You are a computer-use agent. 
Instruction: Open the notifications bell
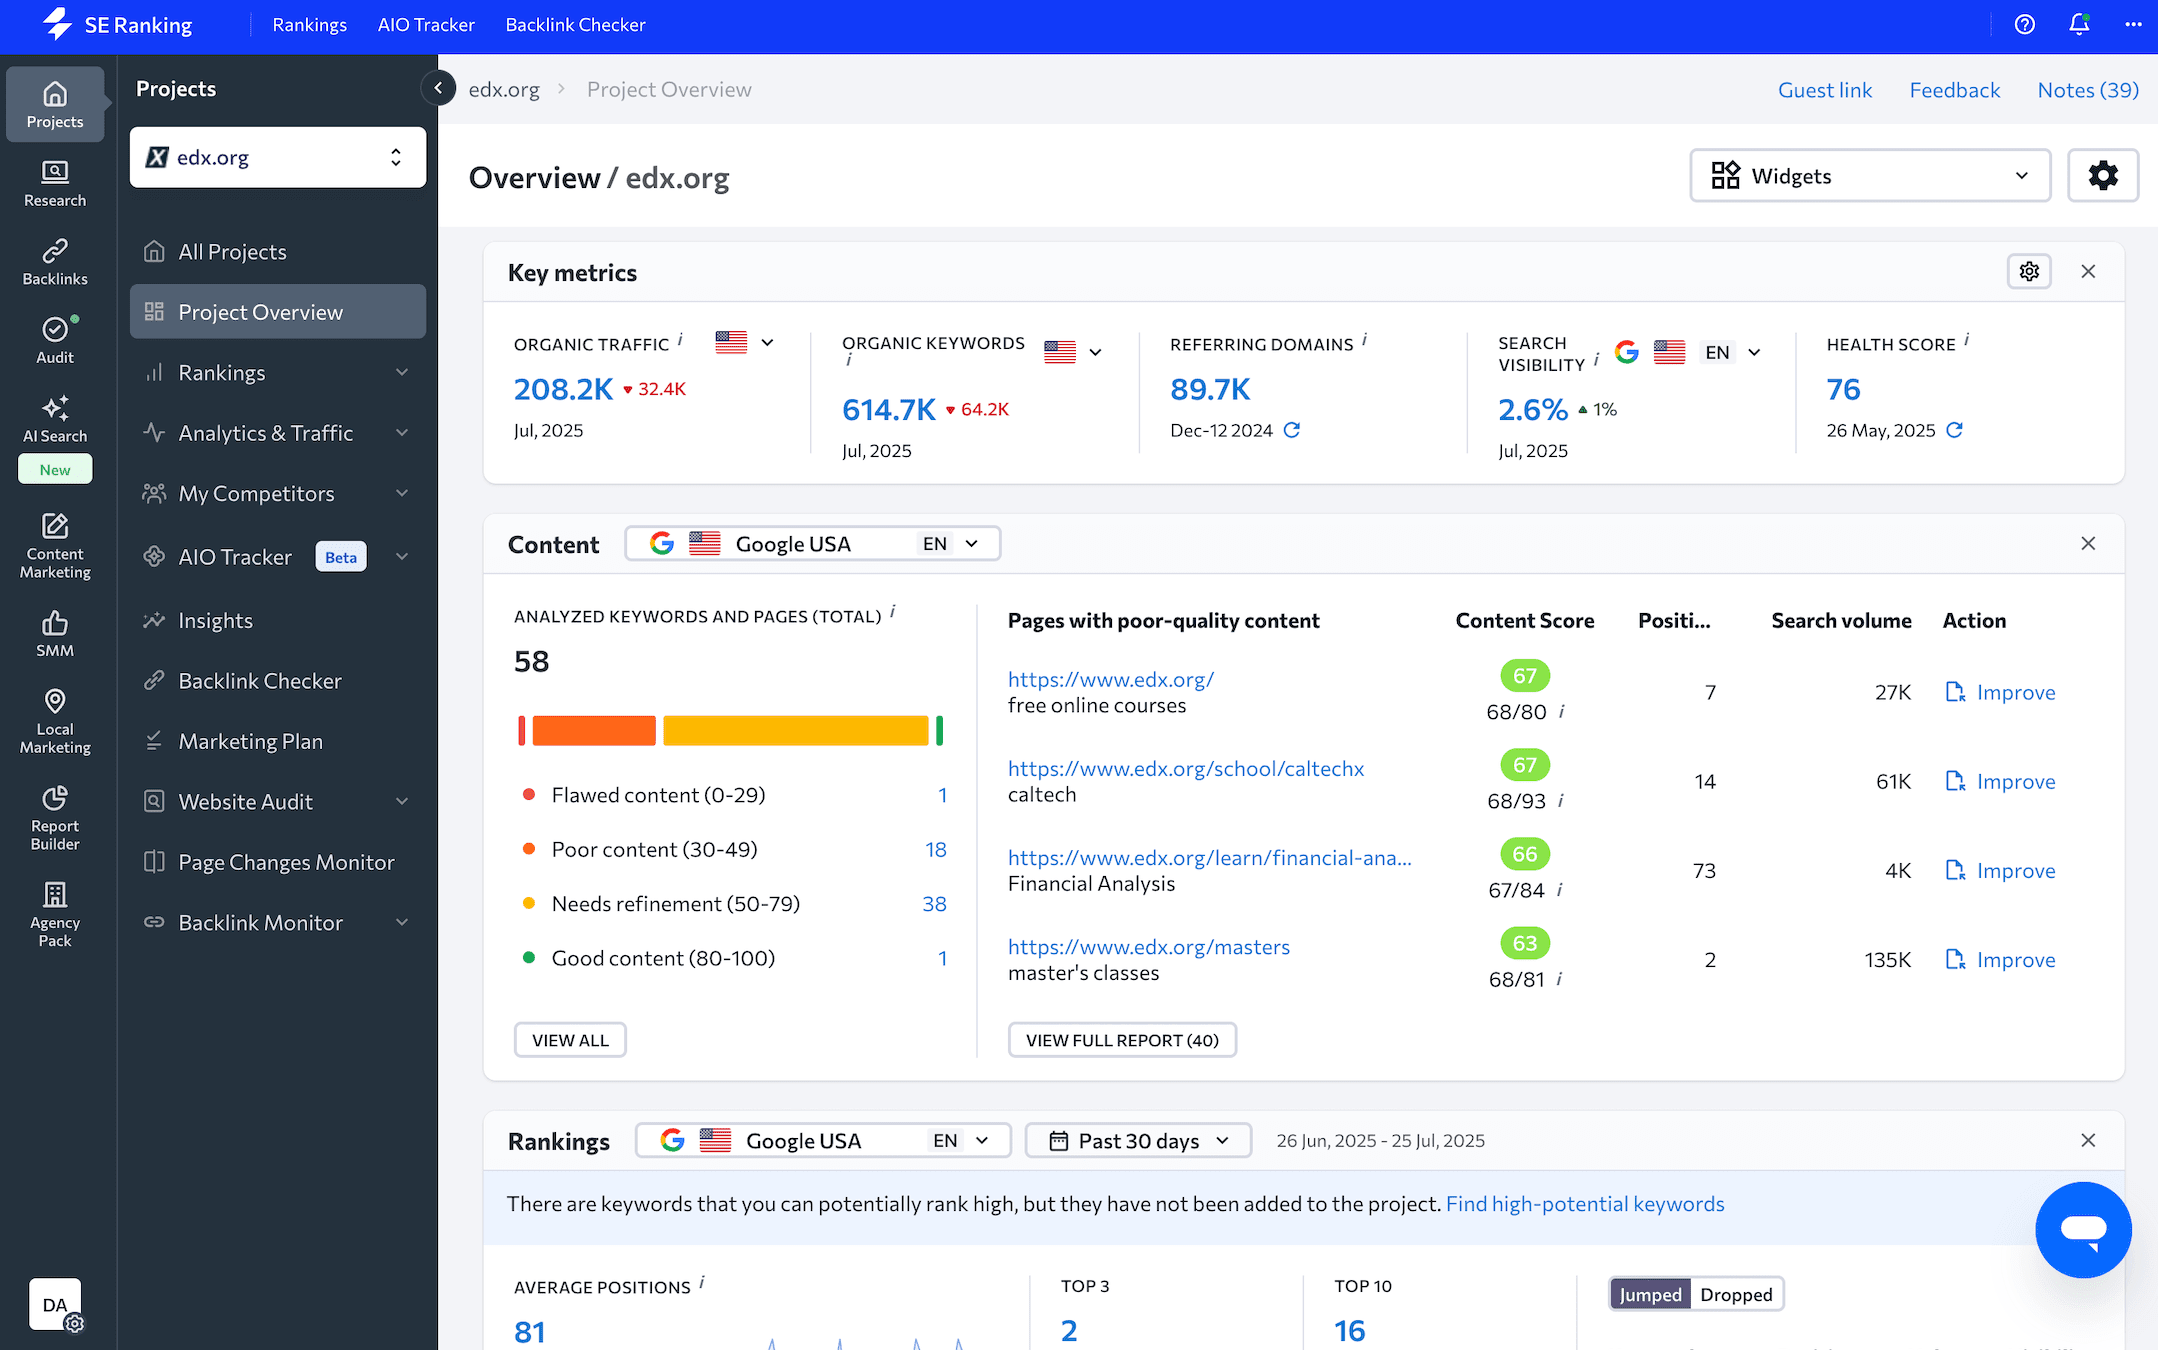pos(2079,24)
